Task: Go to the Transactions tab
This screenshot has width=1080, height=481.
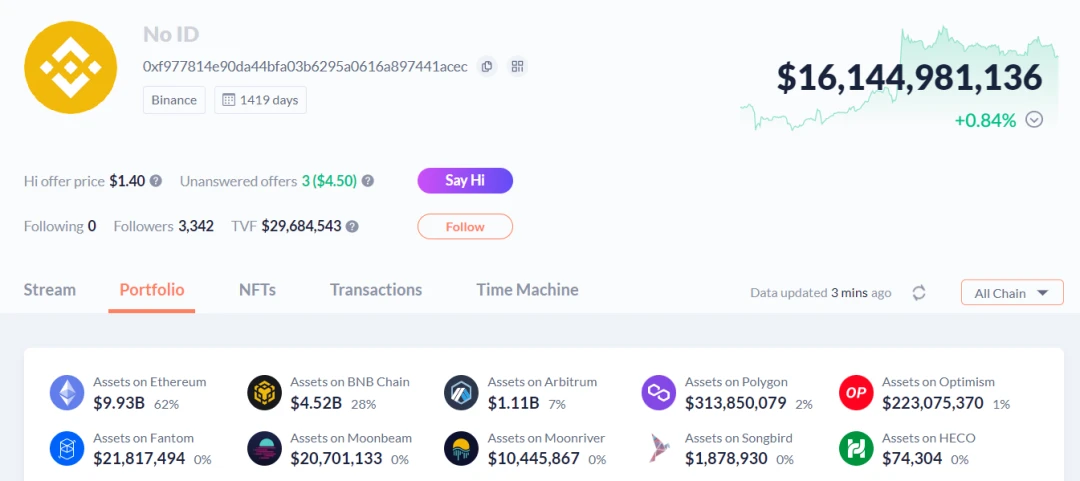Action: coord(376,290)
